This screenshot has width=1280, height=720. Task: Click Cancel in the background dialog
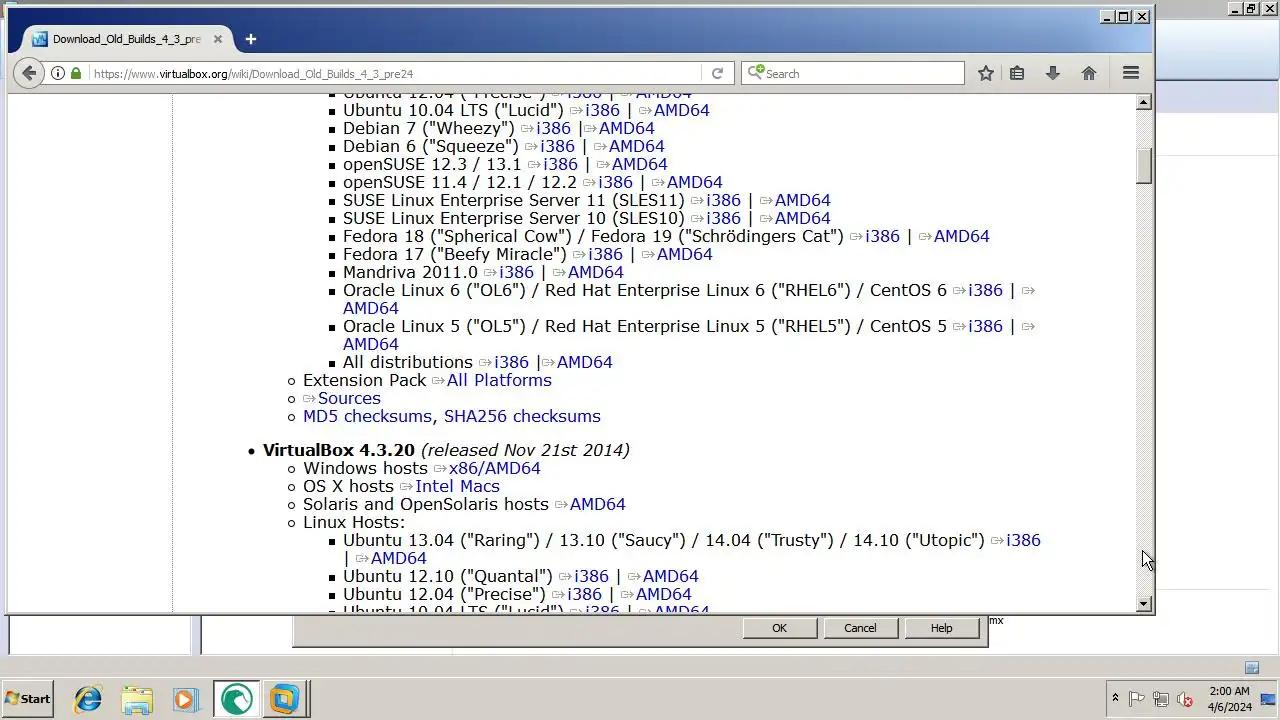(x=860, y=628)
